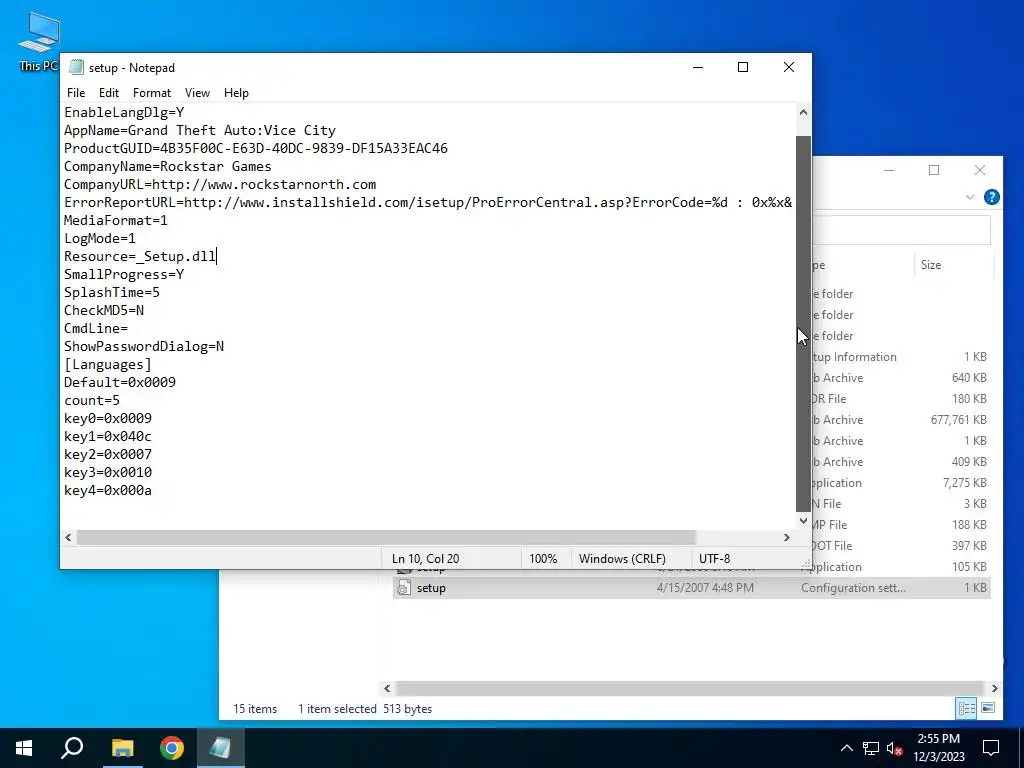Click the ErrorReportURL line
The height and width of the screenshot is (768, 1024).
pos(428,202)
